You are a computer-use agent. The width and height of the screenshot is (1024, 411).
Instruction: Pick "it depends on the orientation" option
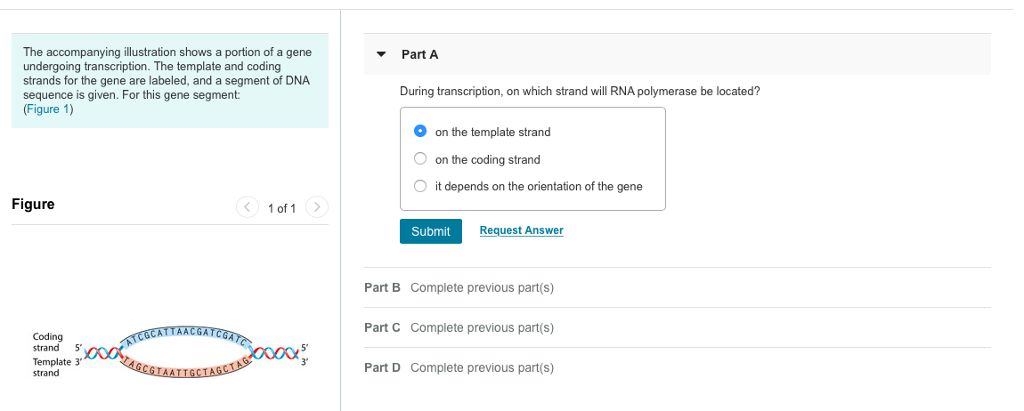click(421, 186)
